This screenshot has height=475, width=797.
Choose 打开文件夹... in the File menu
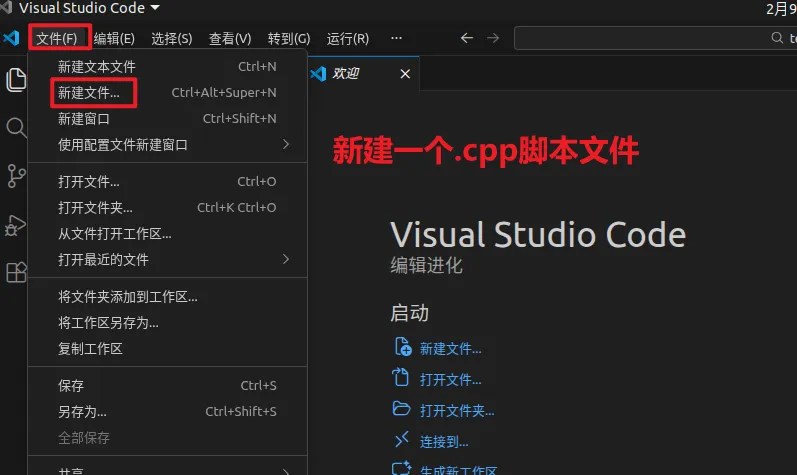pyautogui.click(x=168, y=207)
